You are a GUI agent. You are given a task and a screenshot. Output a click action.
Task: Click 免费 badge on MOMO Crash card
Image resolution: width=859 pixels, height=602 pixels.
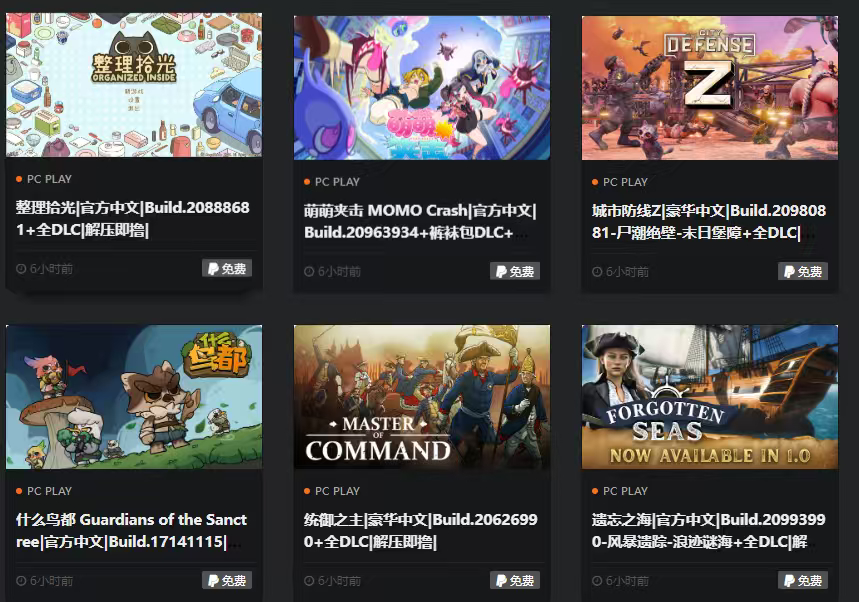click(515, 271)
